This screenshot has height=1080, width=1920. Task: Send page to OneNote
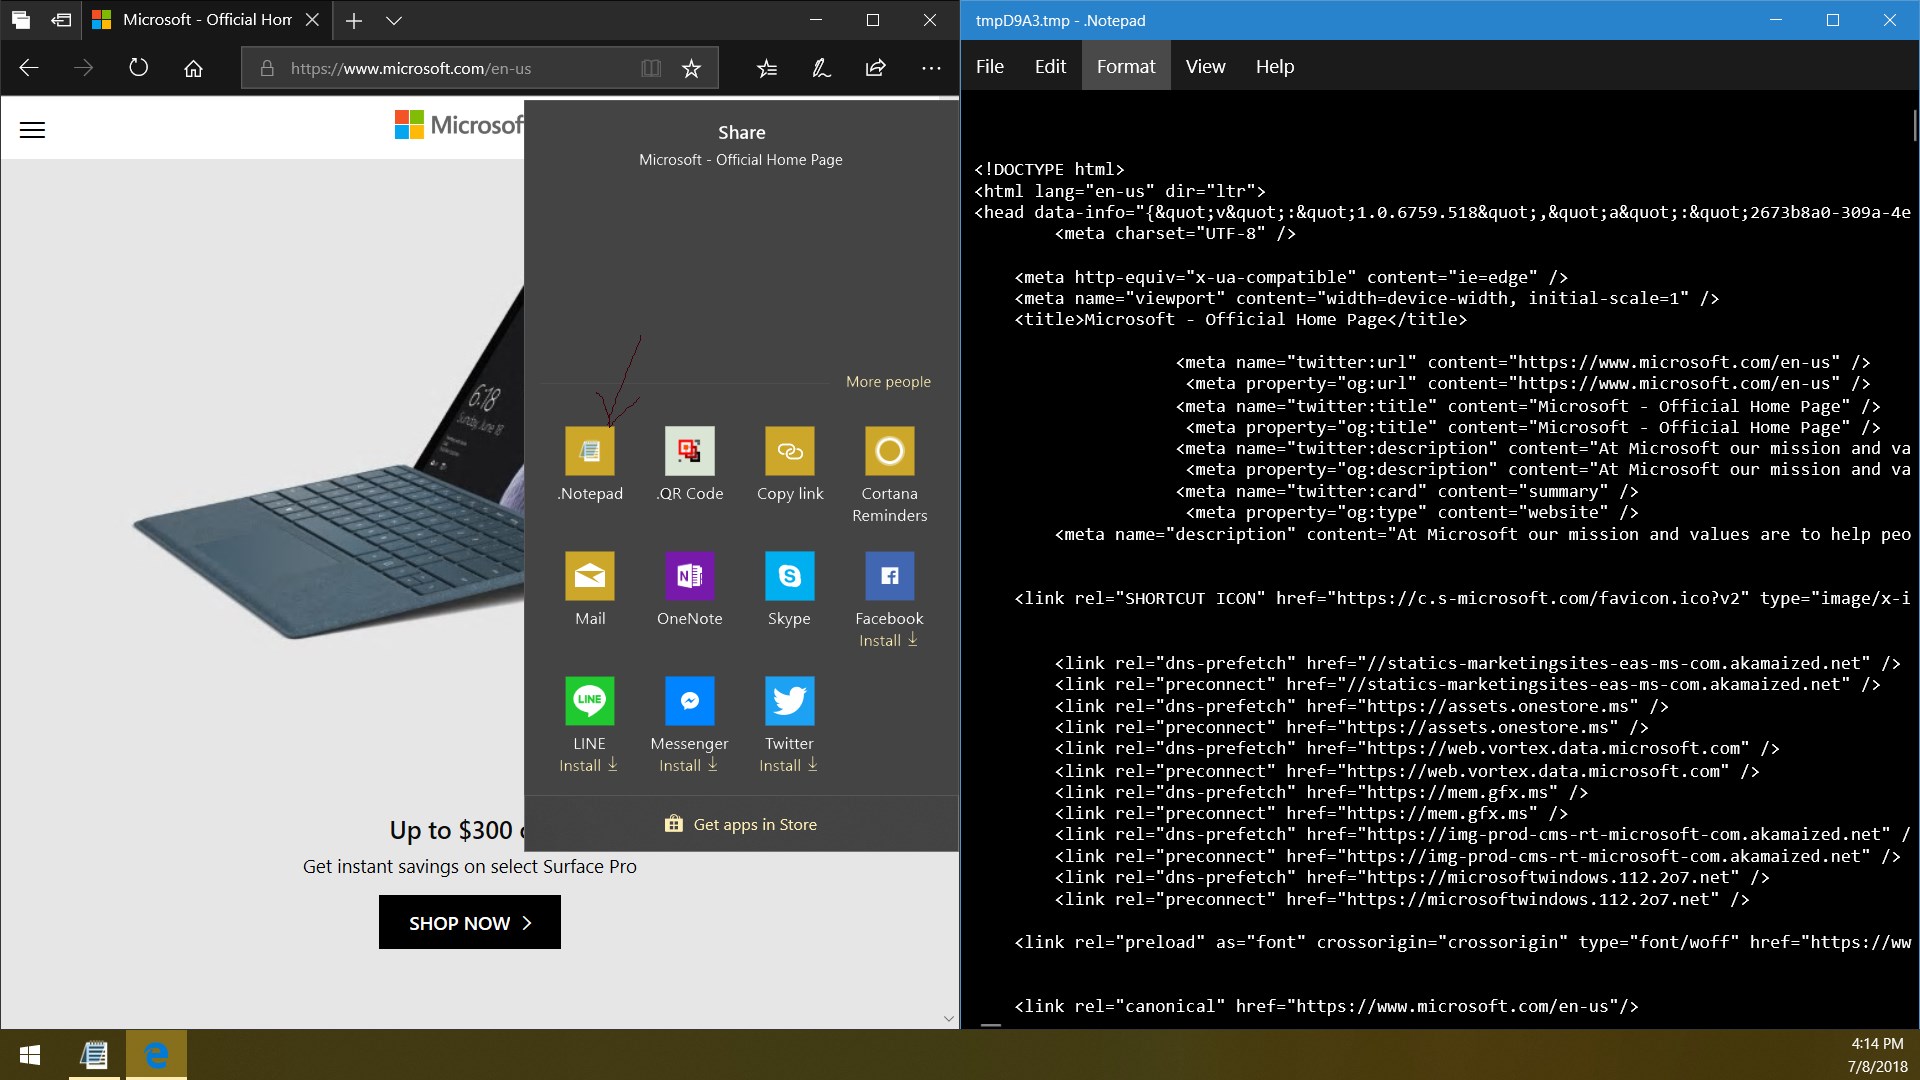pyautogui.click(x=690, y=577)
